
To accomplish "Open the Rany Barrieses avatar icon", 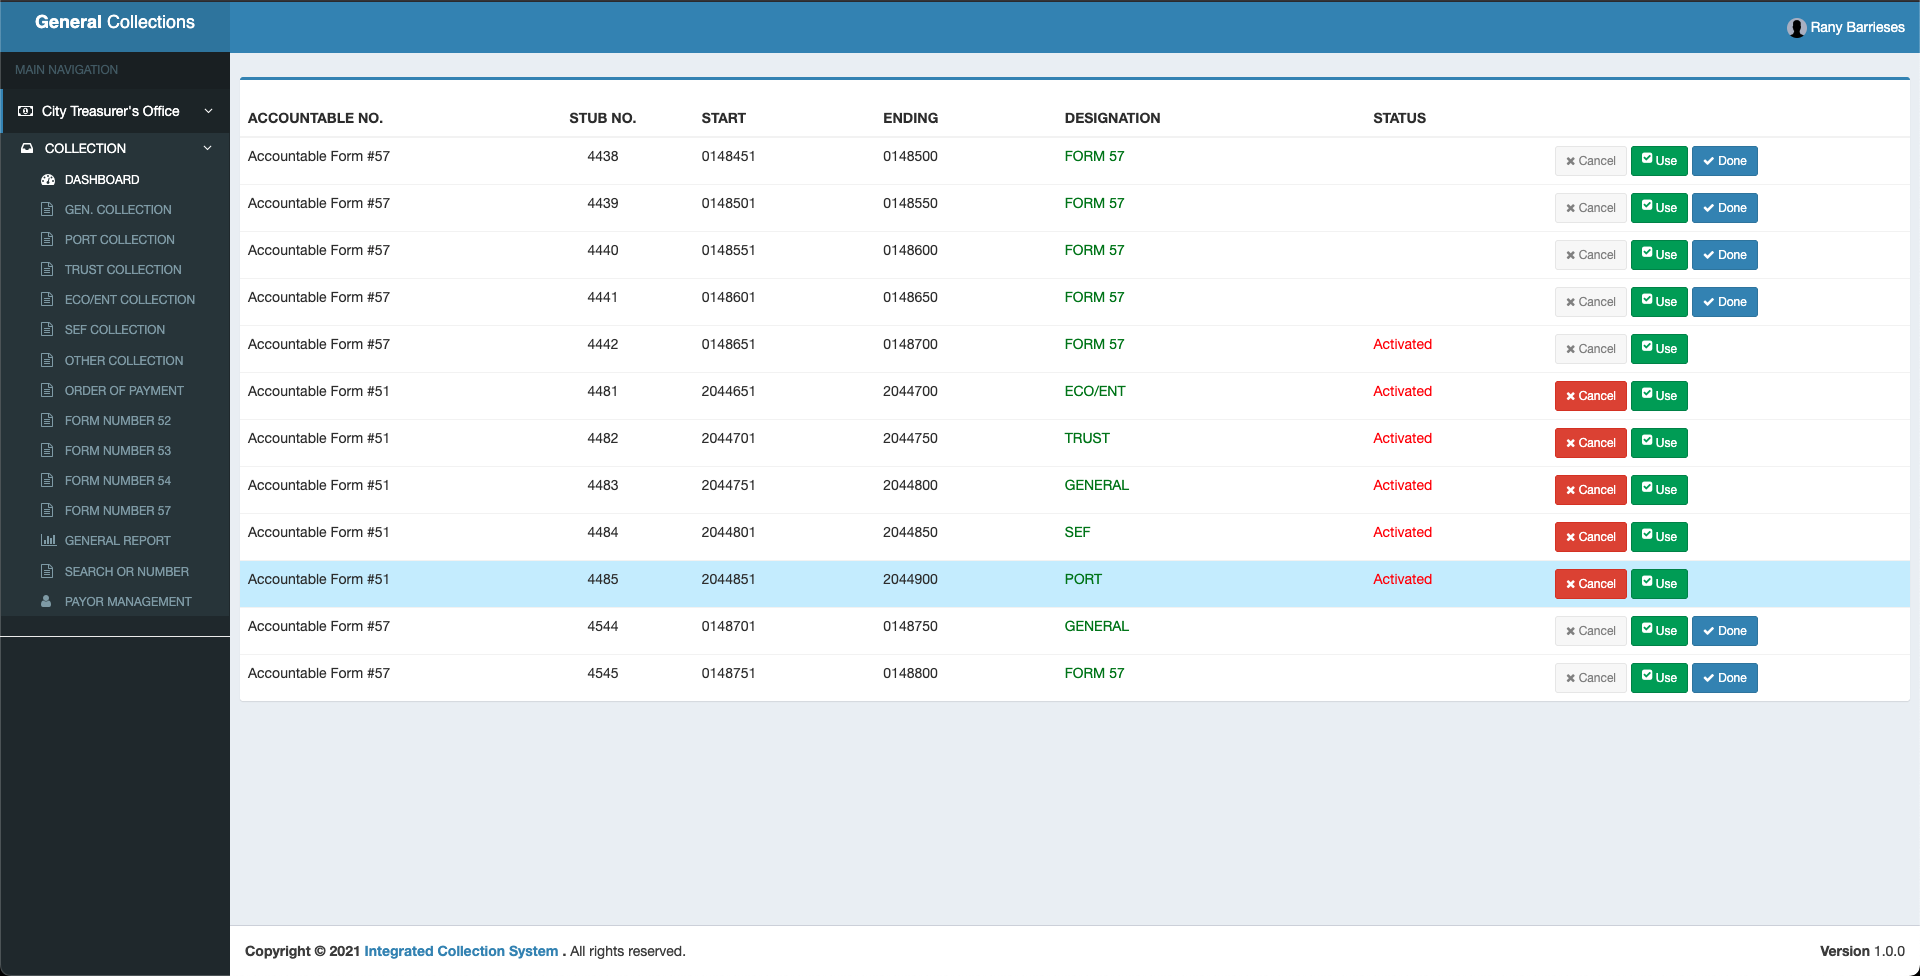I will [x=1796, y=27].
